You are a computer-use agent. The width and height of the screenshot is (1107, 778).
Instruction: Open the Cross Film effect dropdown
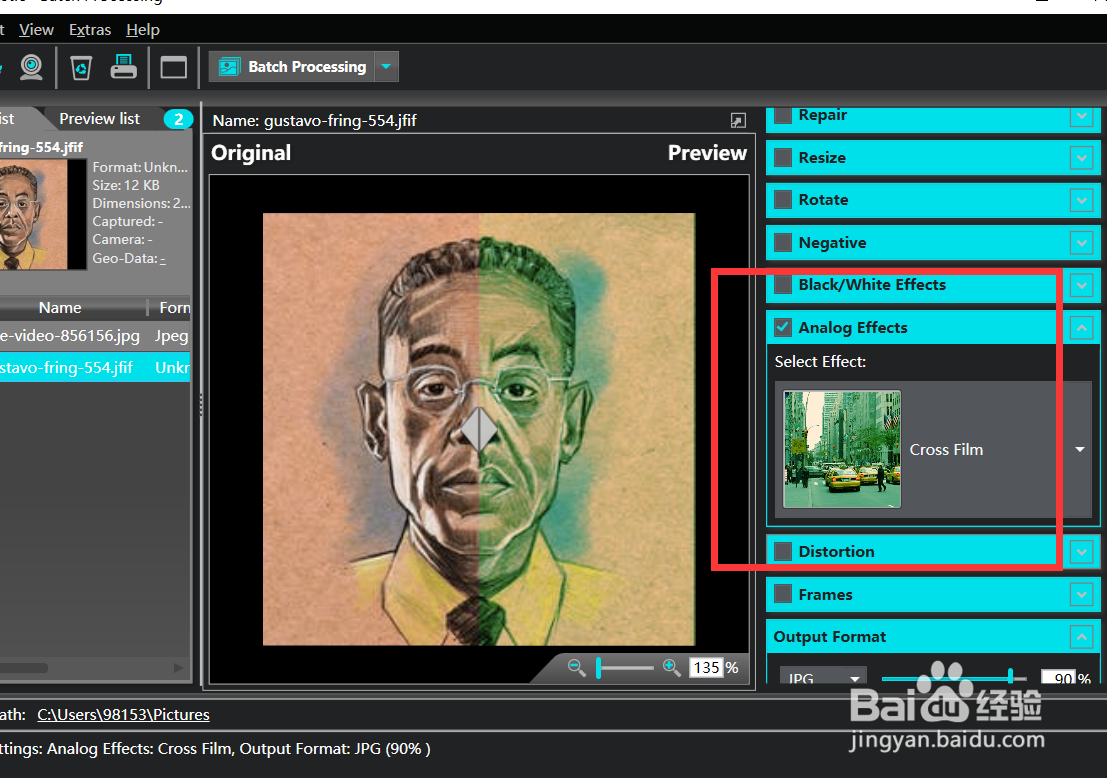click(x=1079, y=450)
